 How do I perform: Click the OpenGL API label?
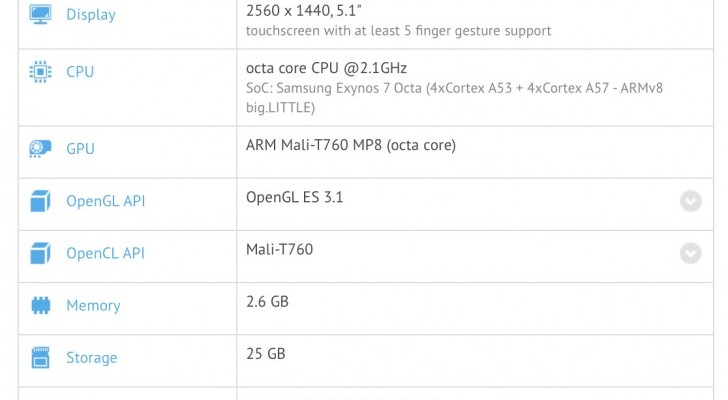[105, 201]
